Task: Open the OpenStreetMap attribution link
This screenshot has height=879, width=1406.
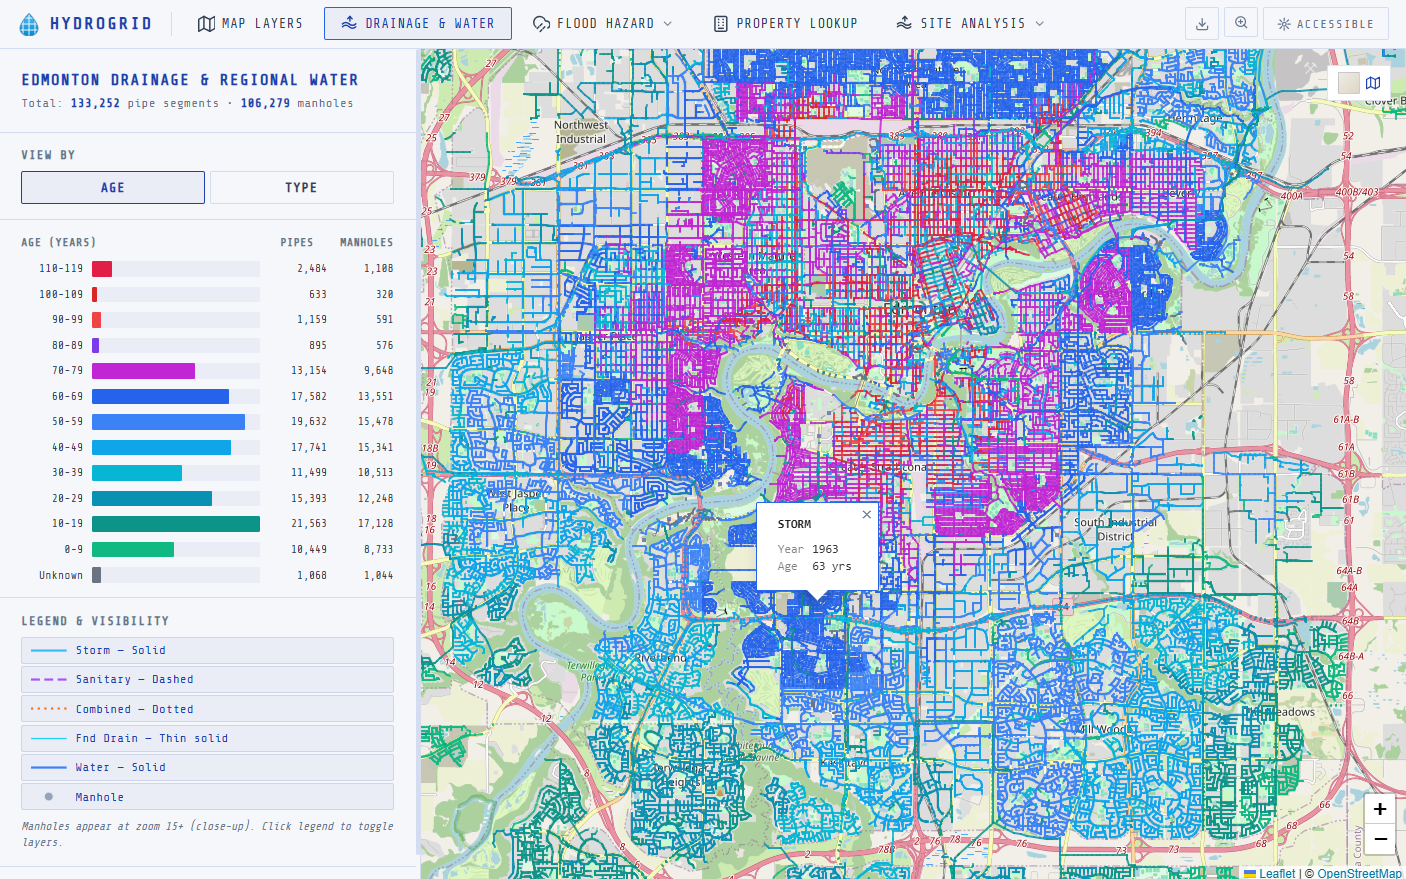Action: [x=1359, y=873]
